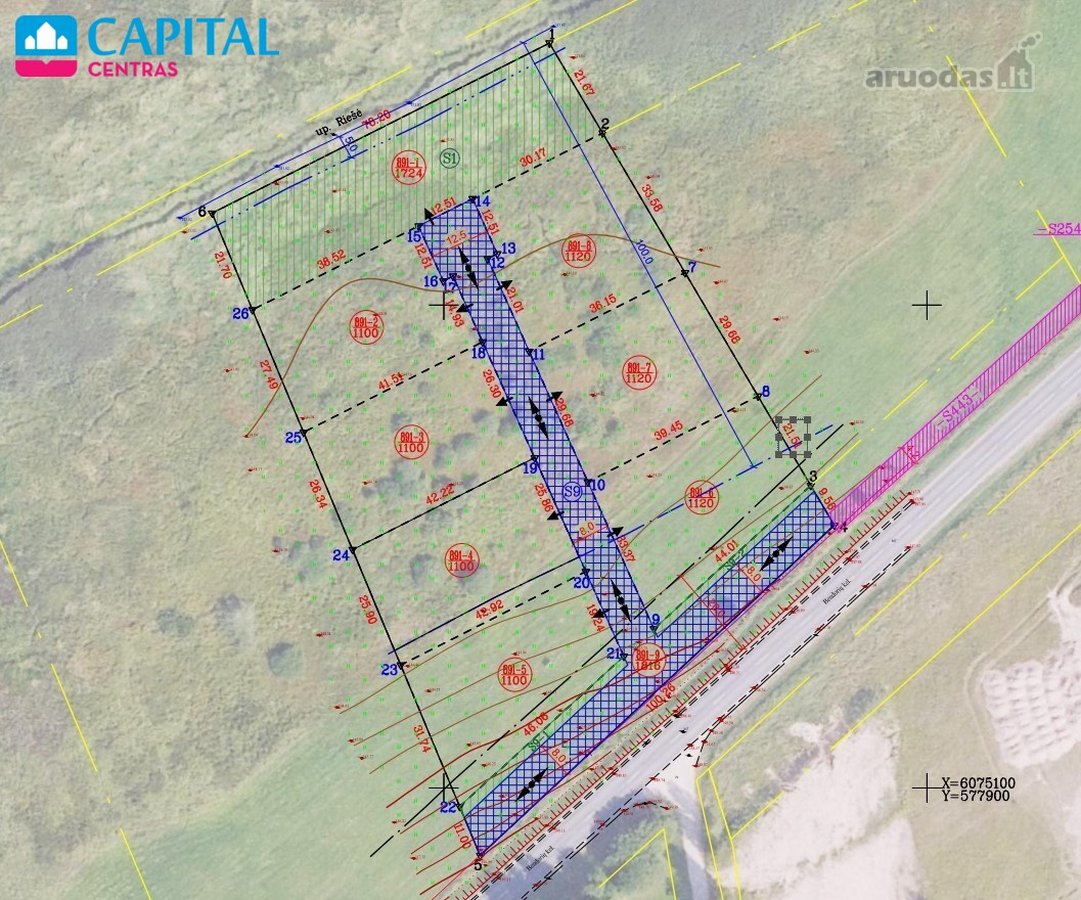Click plot label 891-1 with area 1724
The width and height of the screenshot is (1081, 900).
pos(408,168)
